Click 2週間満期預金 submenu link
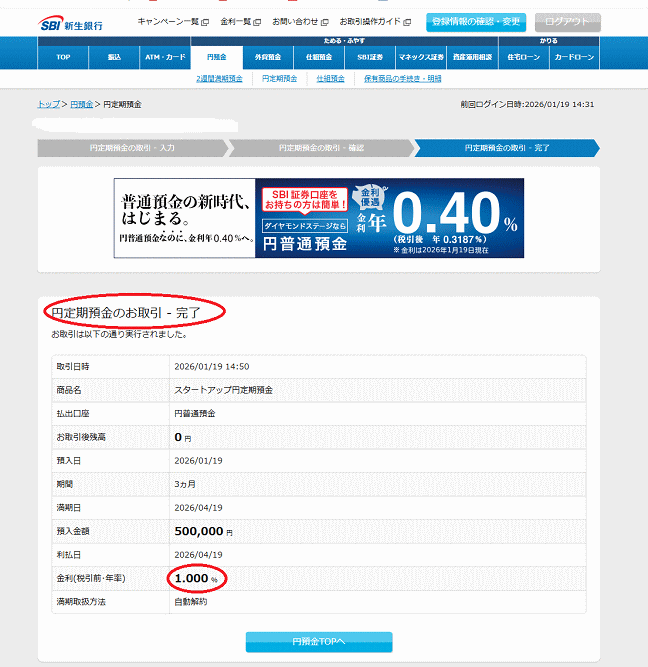This screenshot has width=648, height=667. 219,78
